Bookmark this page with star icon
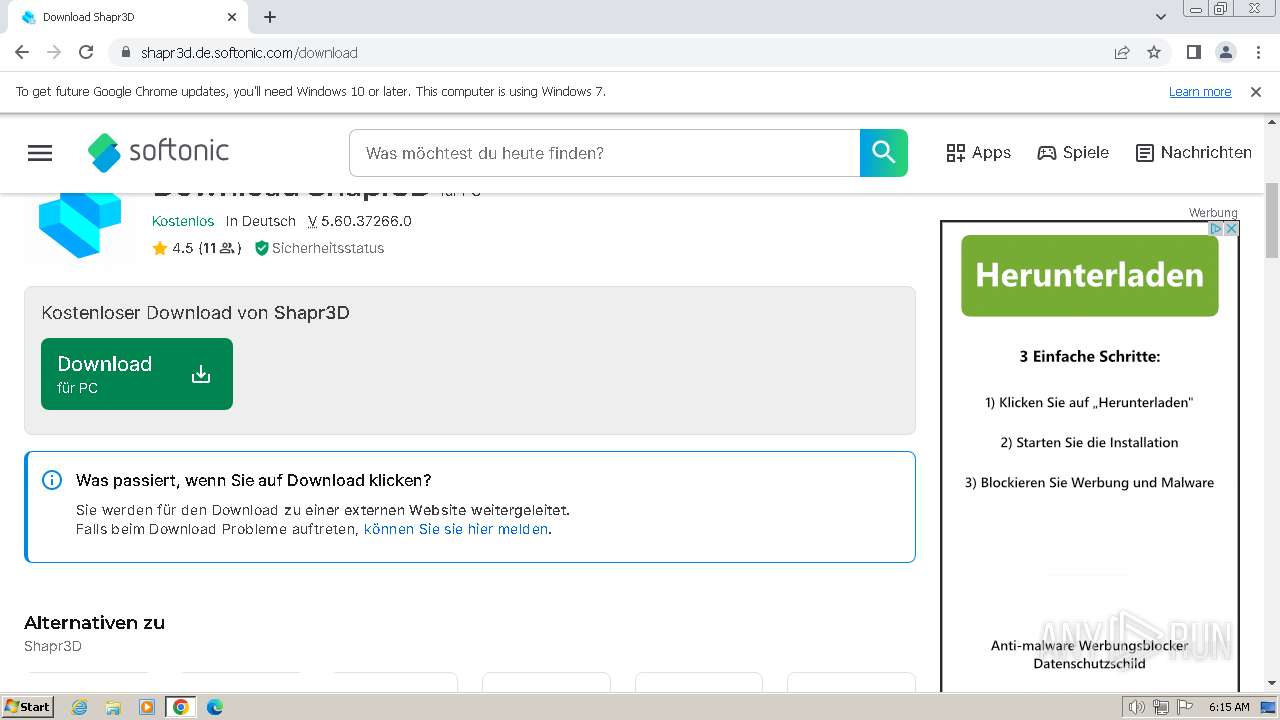 coord(1154,52)
